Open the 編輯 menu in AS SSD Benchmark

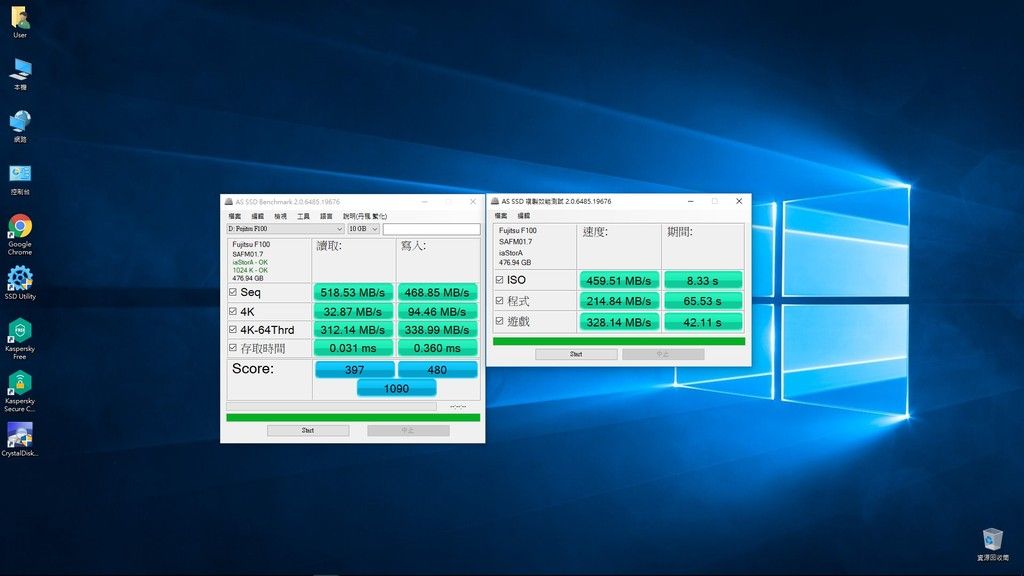point(258,216)
